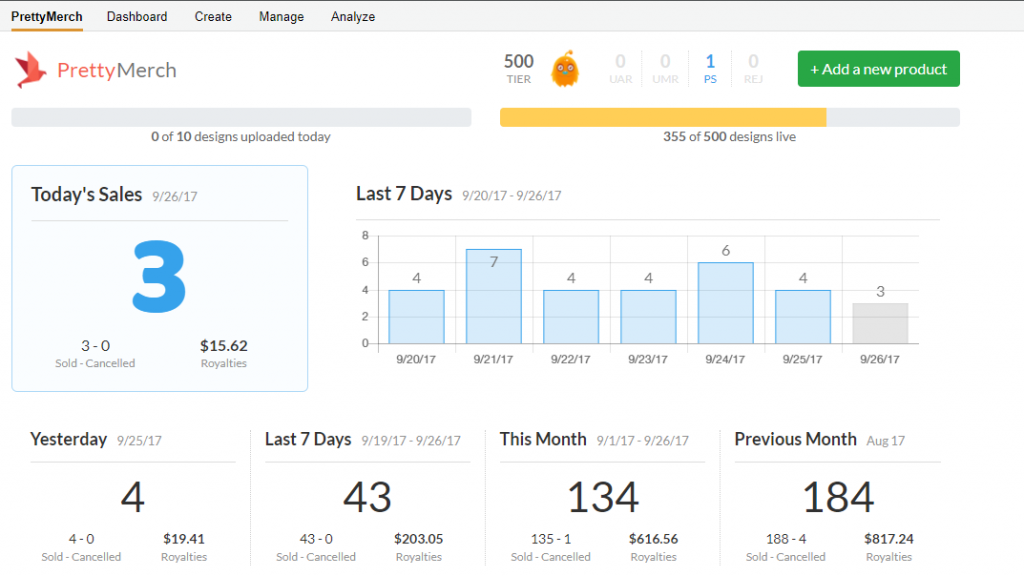
Task: Click the designs uploaded today progress bar
Action: [x=241, y=117]
